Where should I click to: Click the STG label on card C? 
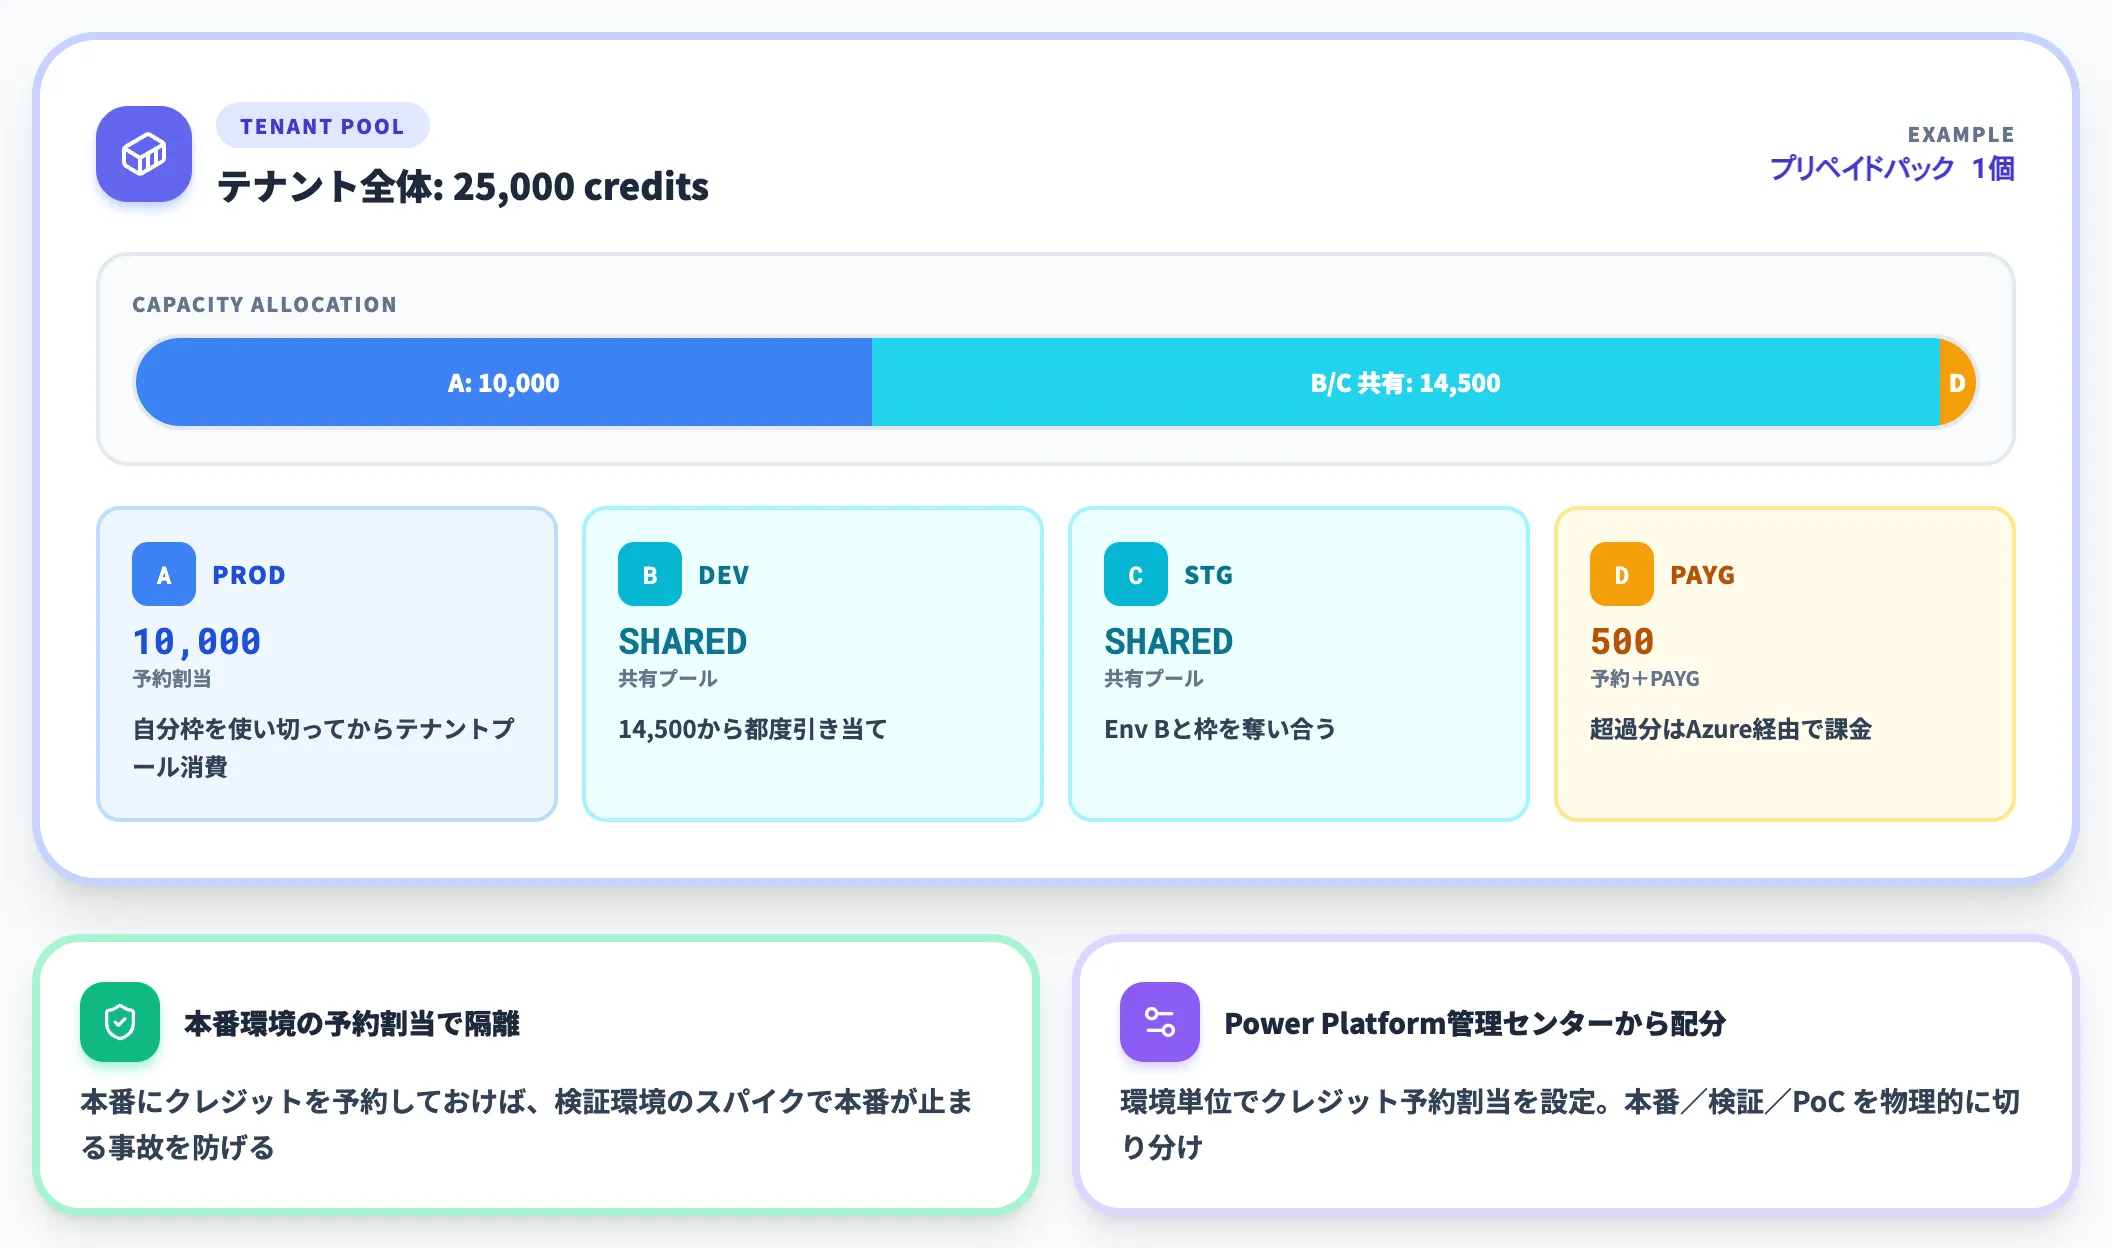pos(1208,575)
